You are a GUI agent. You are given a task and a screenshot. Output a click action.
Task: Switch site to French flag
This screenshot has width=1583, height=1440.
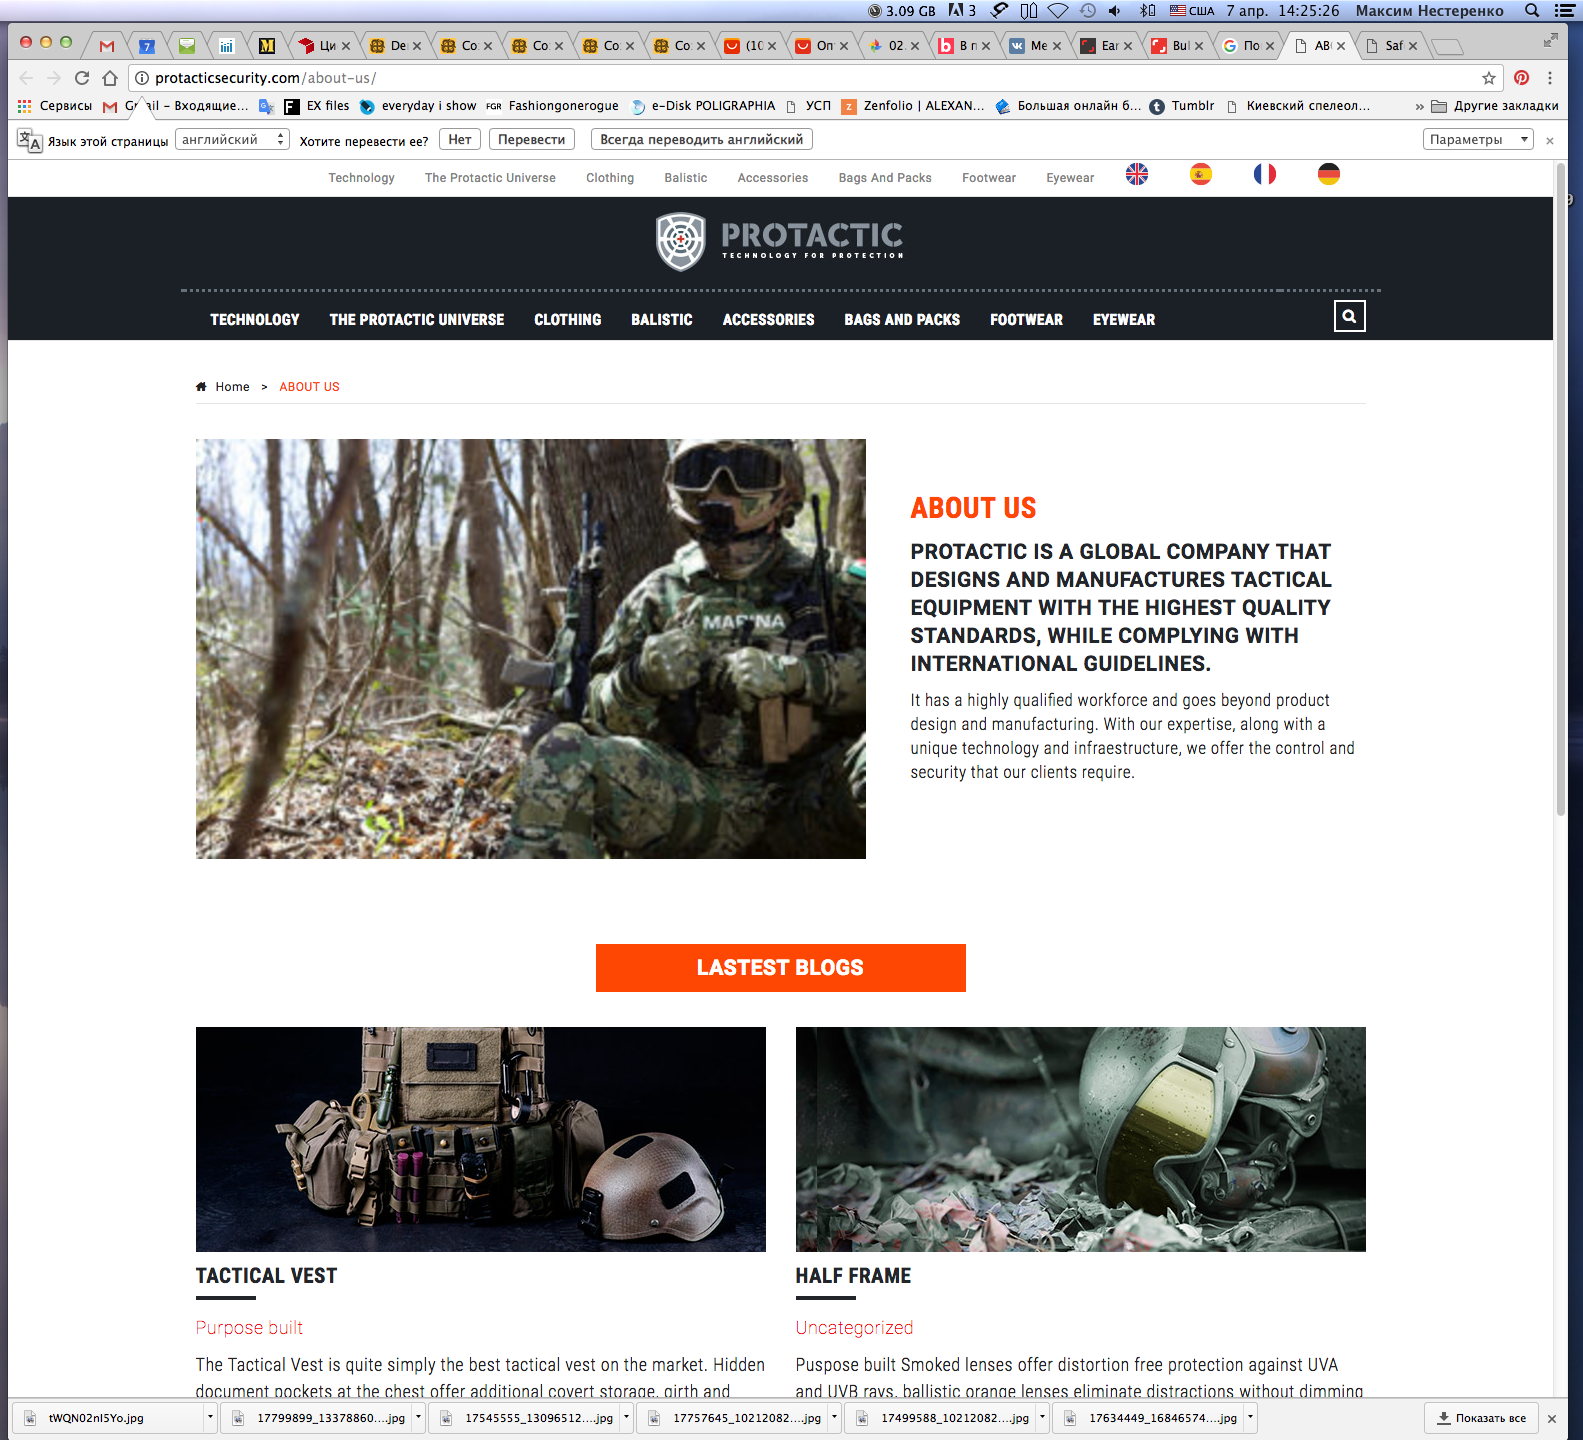[x=1265, y=174]
